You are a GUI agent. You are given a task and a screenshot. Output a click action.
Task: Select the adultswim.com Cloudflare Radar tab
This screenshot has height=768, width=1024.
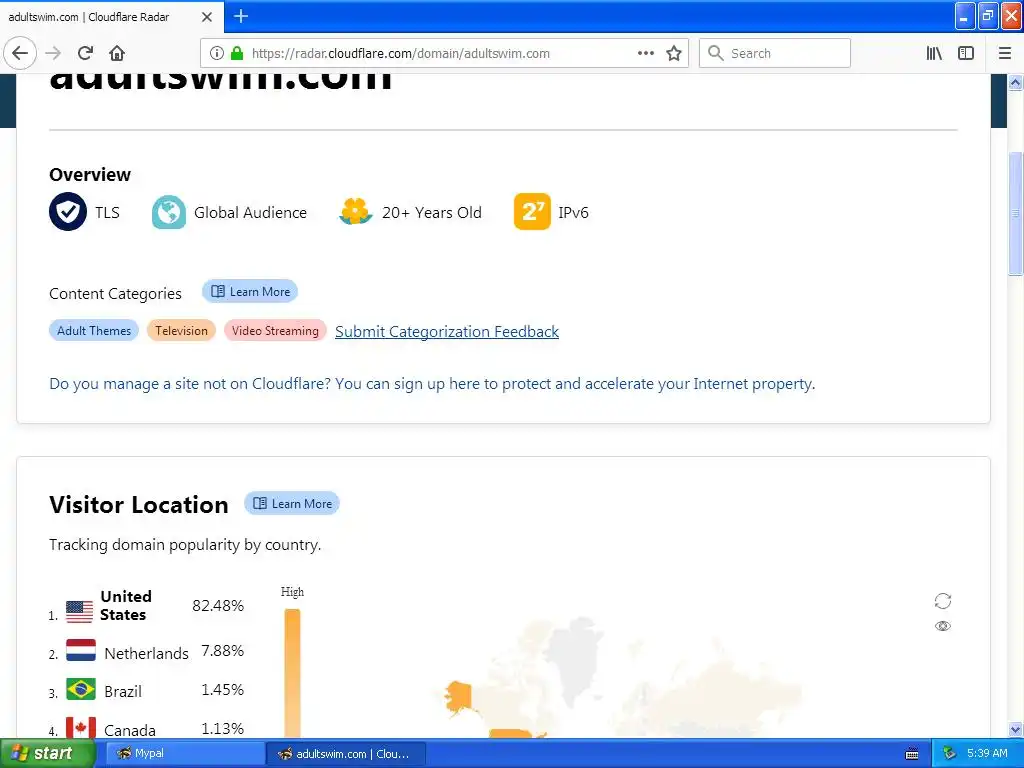point(112,17)
